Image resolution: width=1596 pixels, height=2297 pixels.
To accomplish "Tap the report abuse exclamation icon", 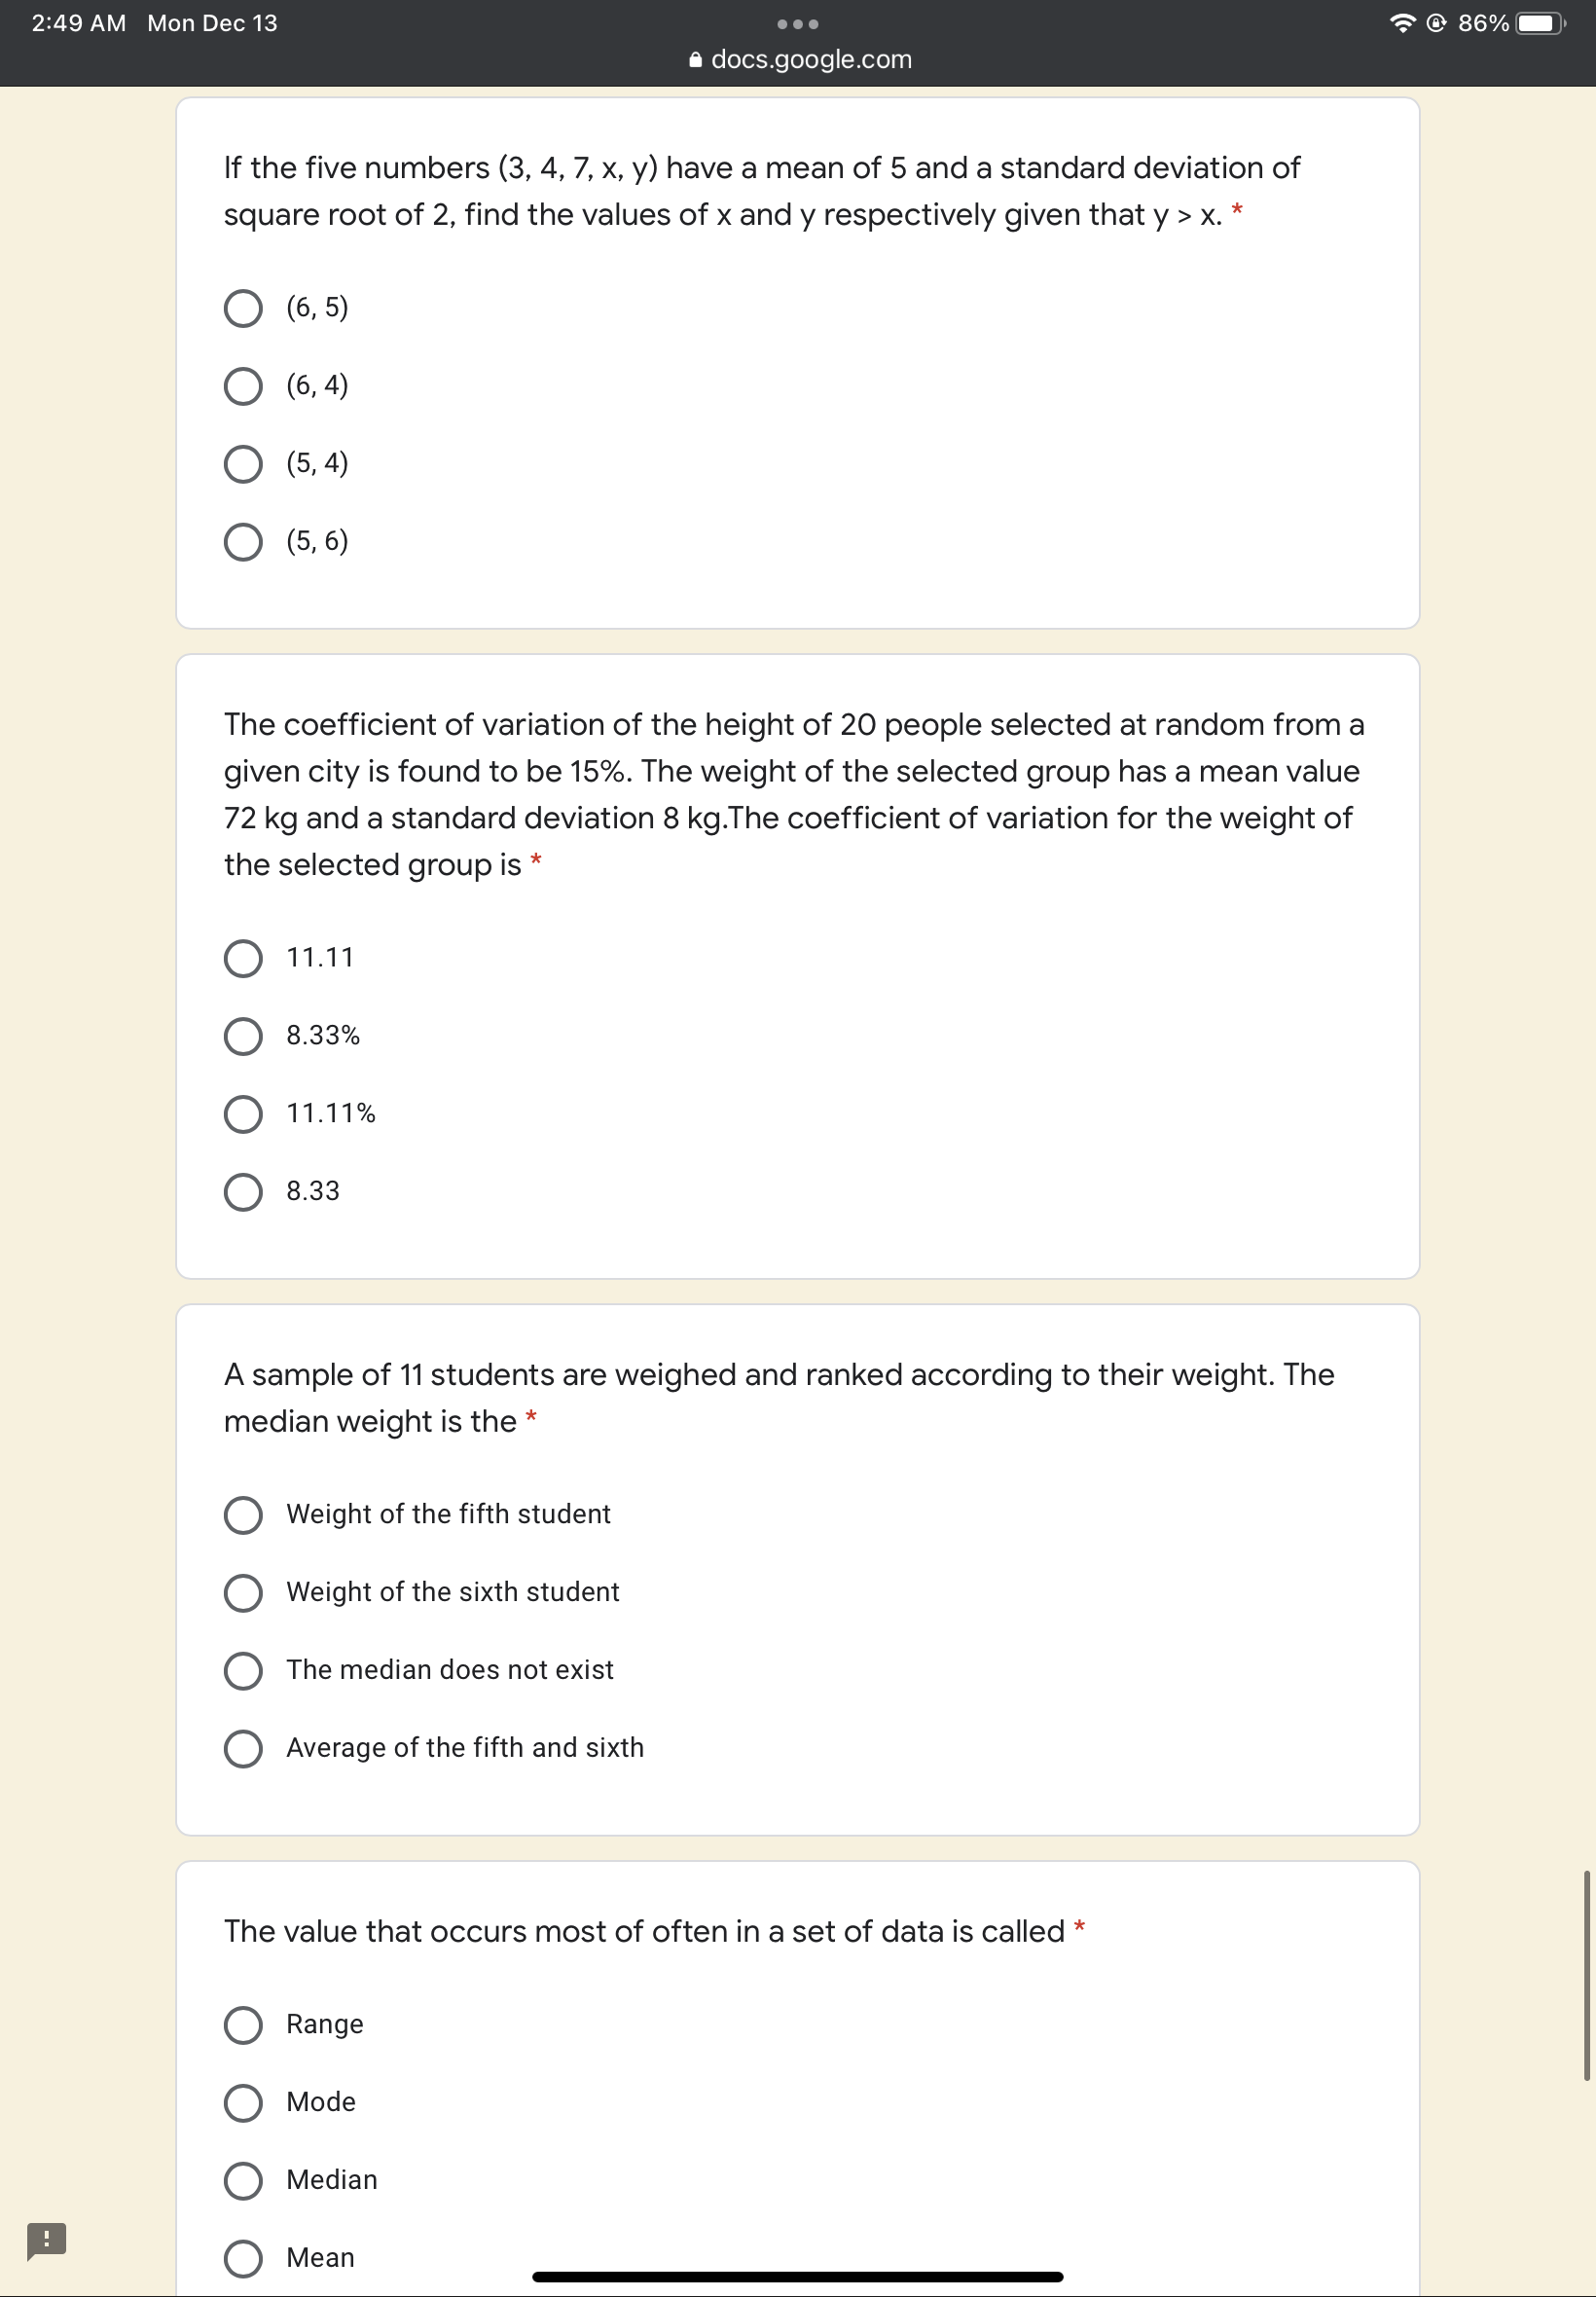I will [x=46, y=2239].
